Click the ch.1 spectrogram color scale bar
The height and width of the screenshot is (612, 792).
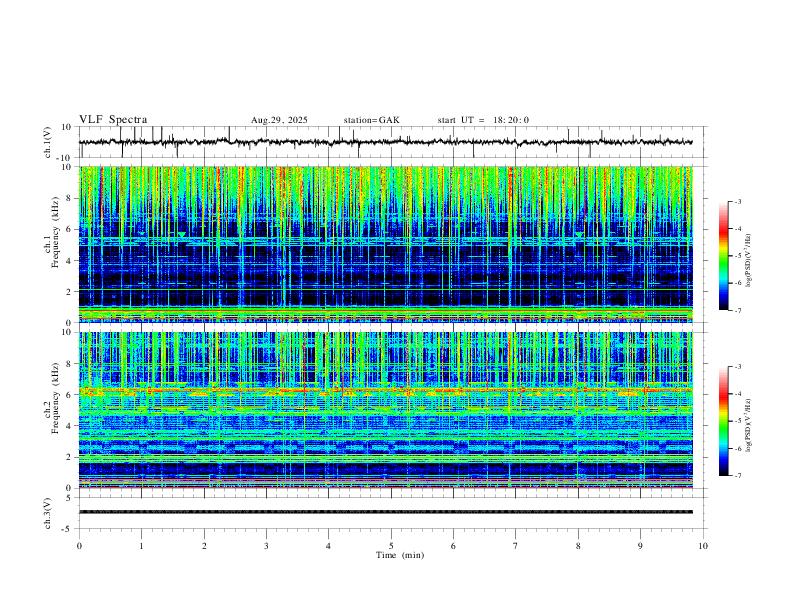point(723,256)
